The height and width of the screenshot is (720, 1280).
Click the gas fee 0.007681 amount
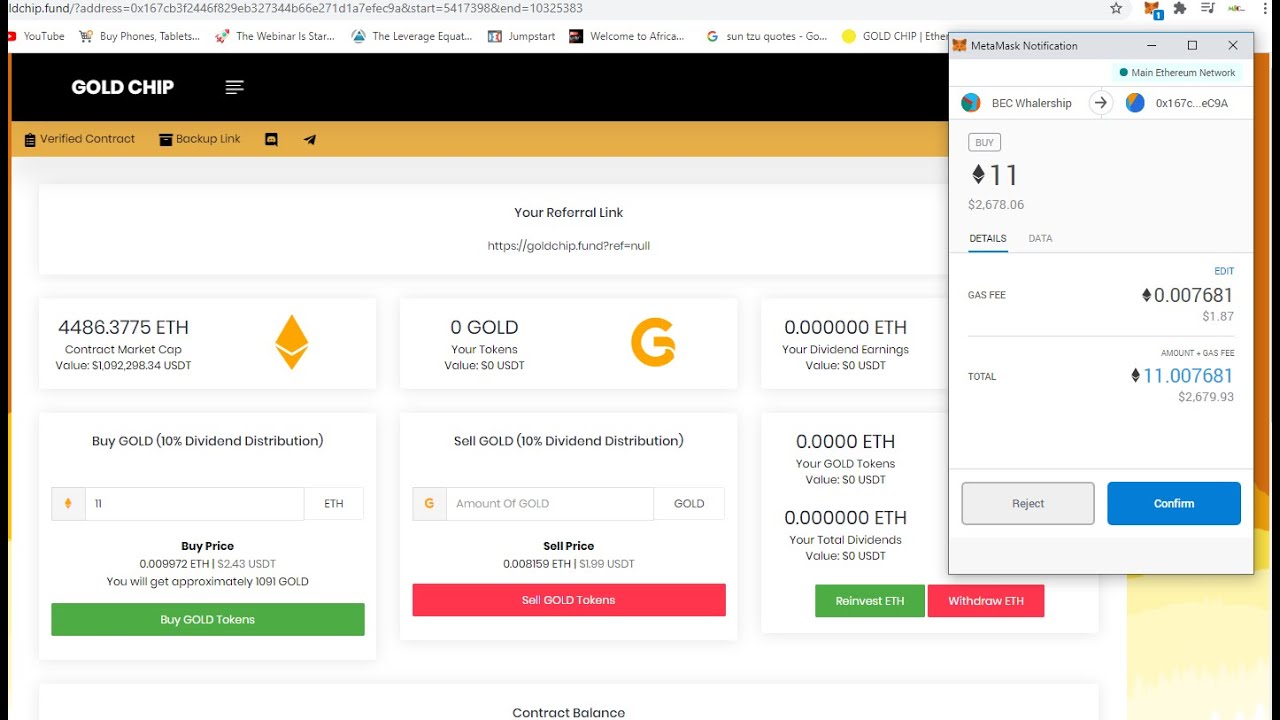point(1188,295)
